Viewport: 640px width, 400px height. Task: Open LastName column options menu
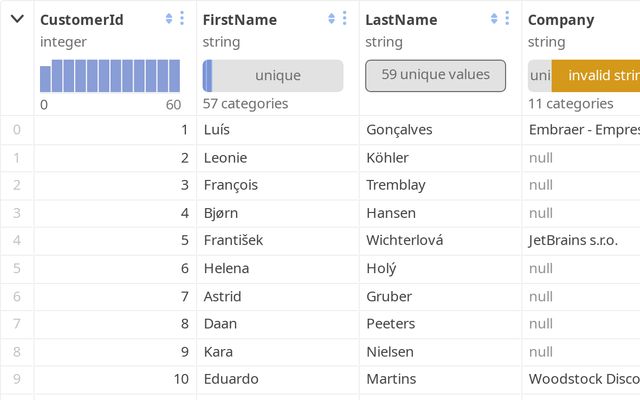click(x=508, y=19)
